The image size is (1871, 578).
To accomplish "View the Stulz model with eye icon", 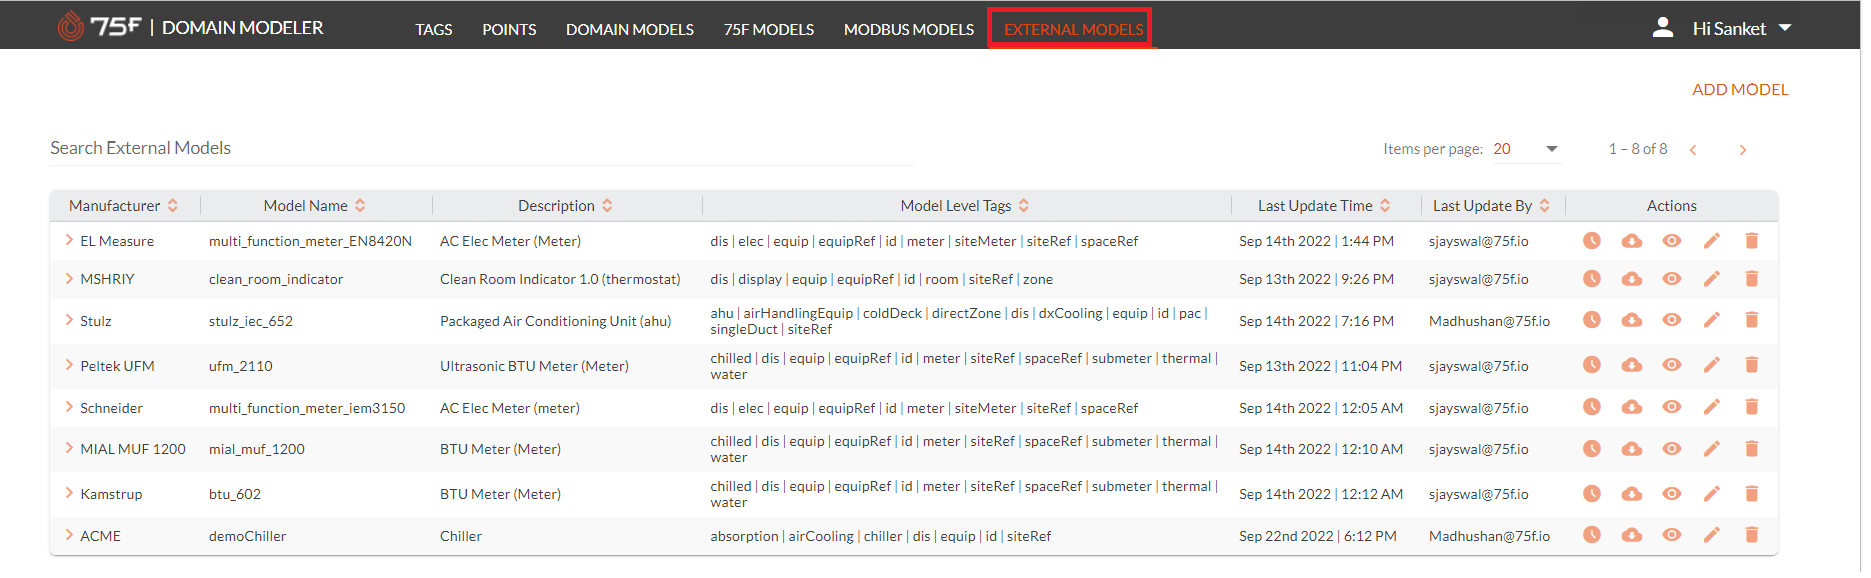I will [x=1672, y=320].
